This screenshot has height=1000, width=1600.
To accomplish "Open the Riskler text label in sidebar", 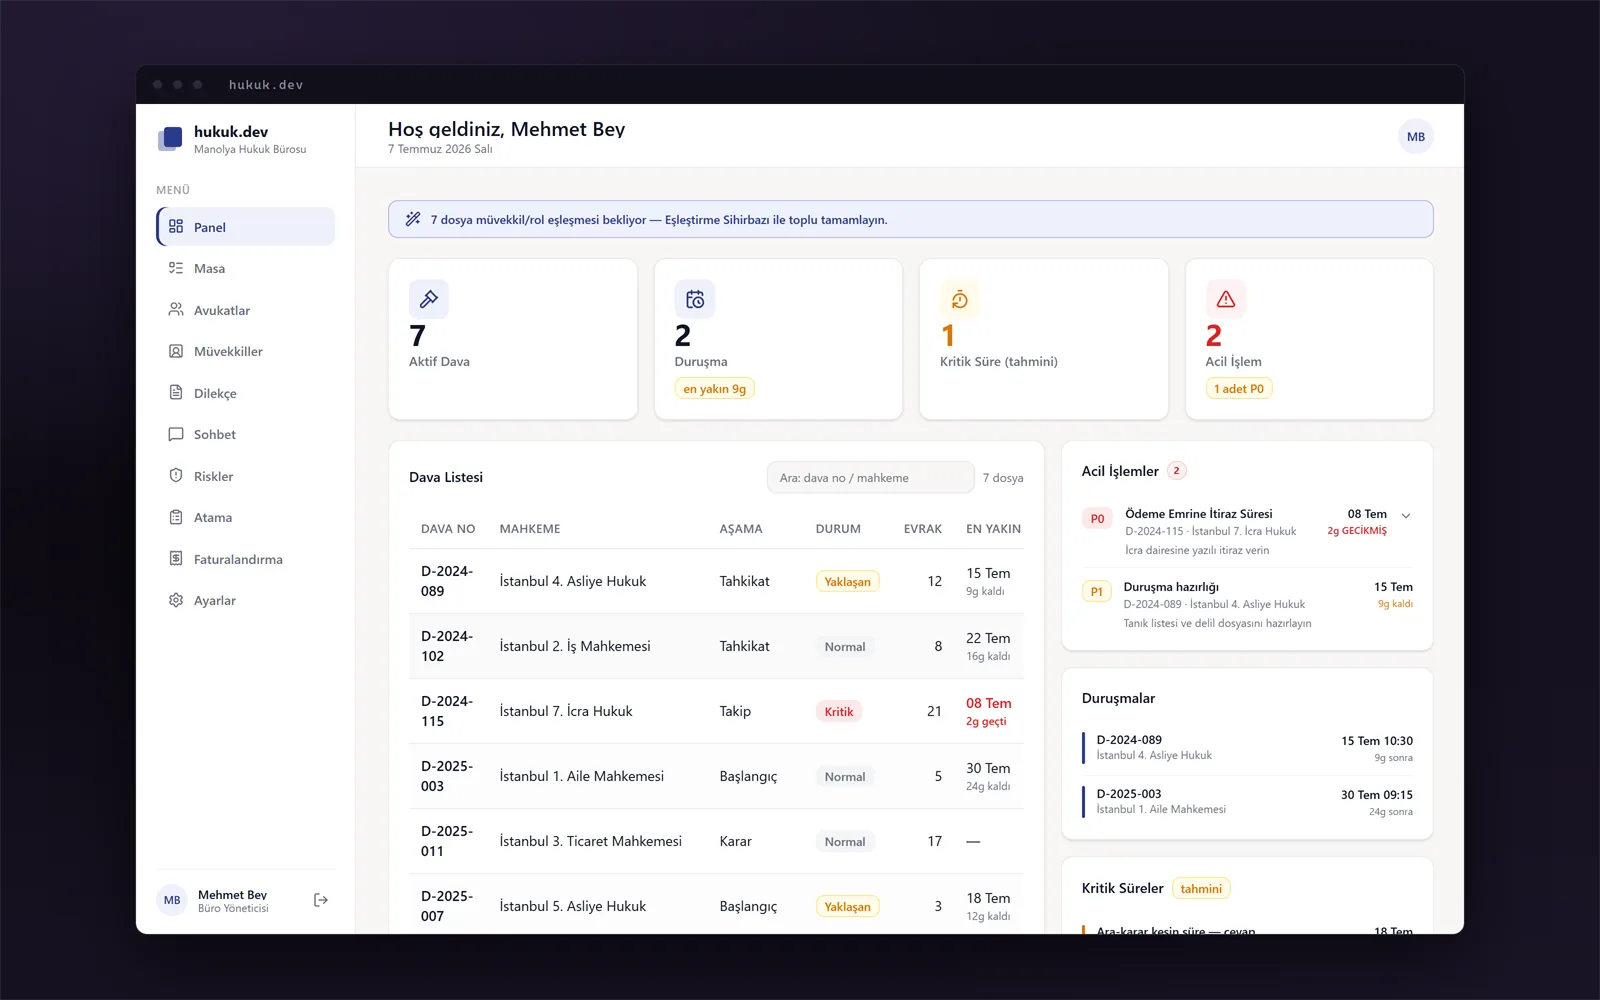I will 213,477.
